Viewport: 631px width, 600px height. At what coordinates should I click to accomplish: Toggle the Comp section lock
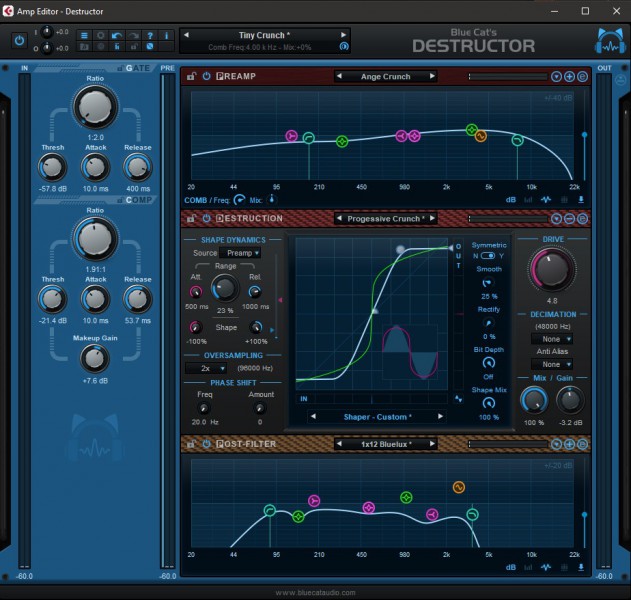(x=120, y=200)
